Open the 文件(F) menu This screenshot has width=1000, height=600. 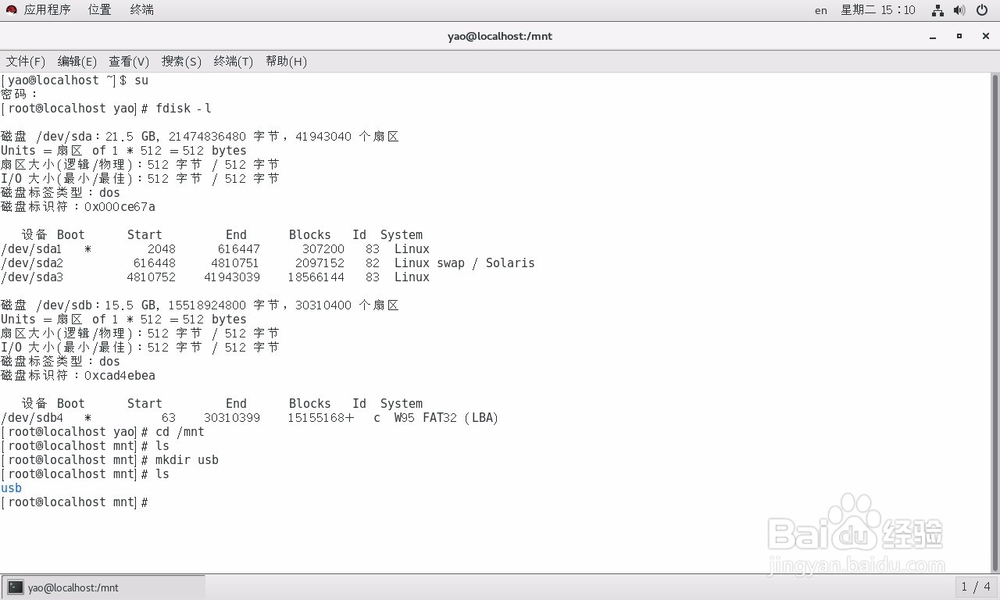click(26, 61)
